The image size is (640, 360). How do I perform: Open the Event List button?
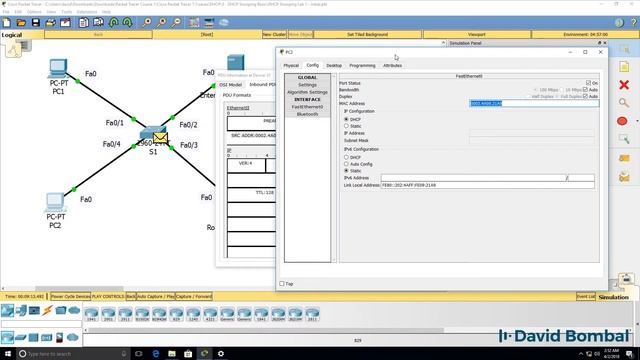(586, 296)
